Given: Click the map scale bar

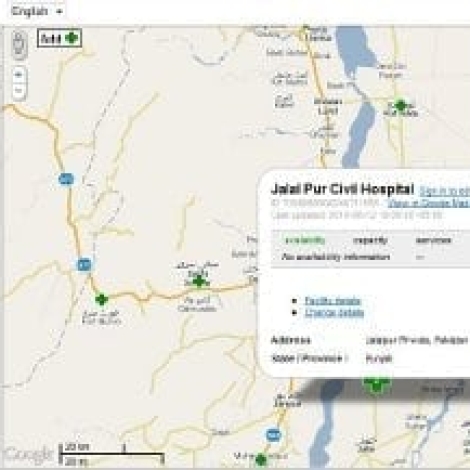Looking at the screenshot, I should click(112, 454).
